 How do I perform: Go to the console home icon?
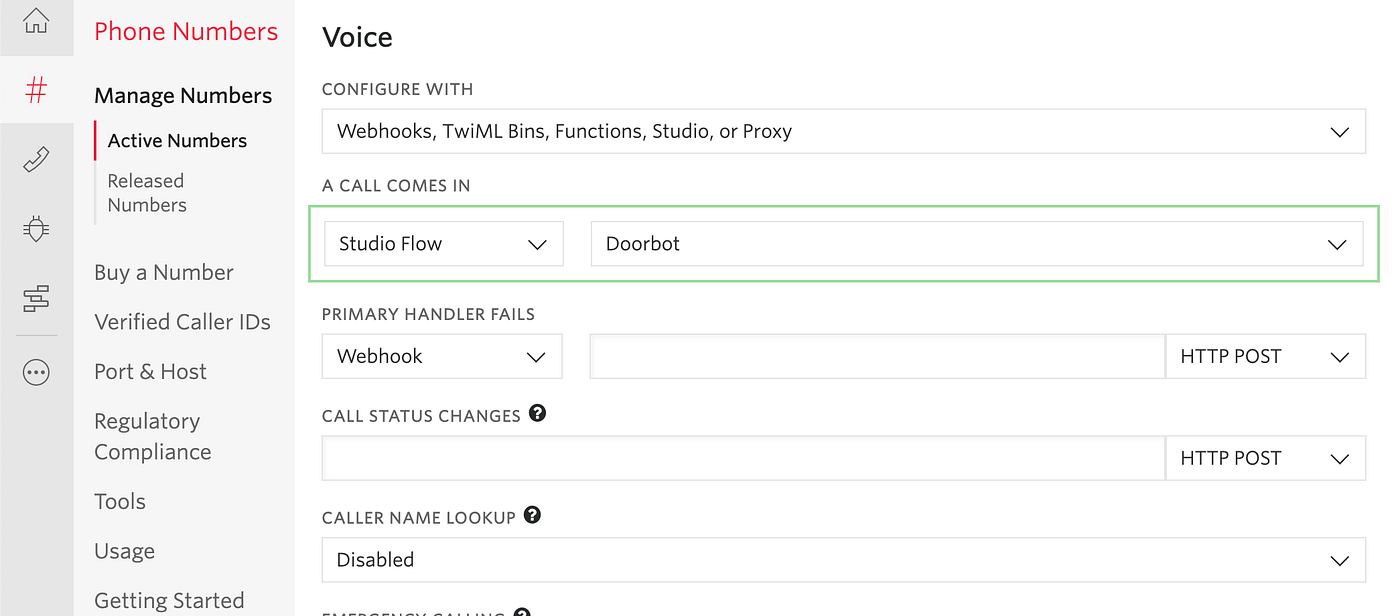[x=36, y=21]
